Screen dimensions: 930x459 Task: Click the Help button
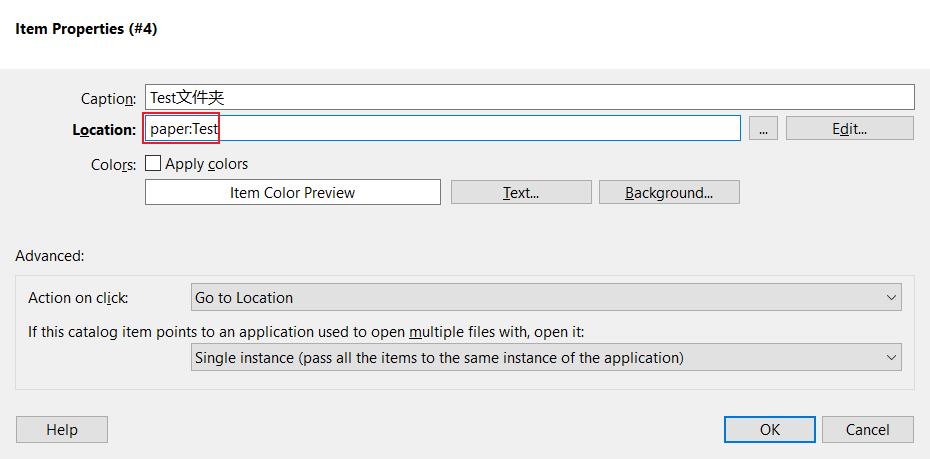[62, 430]
